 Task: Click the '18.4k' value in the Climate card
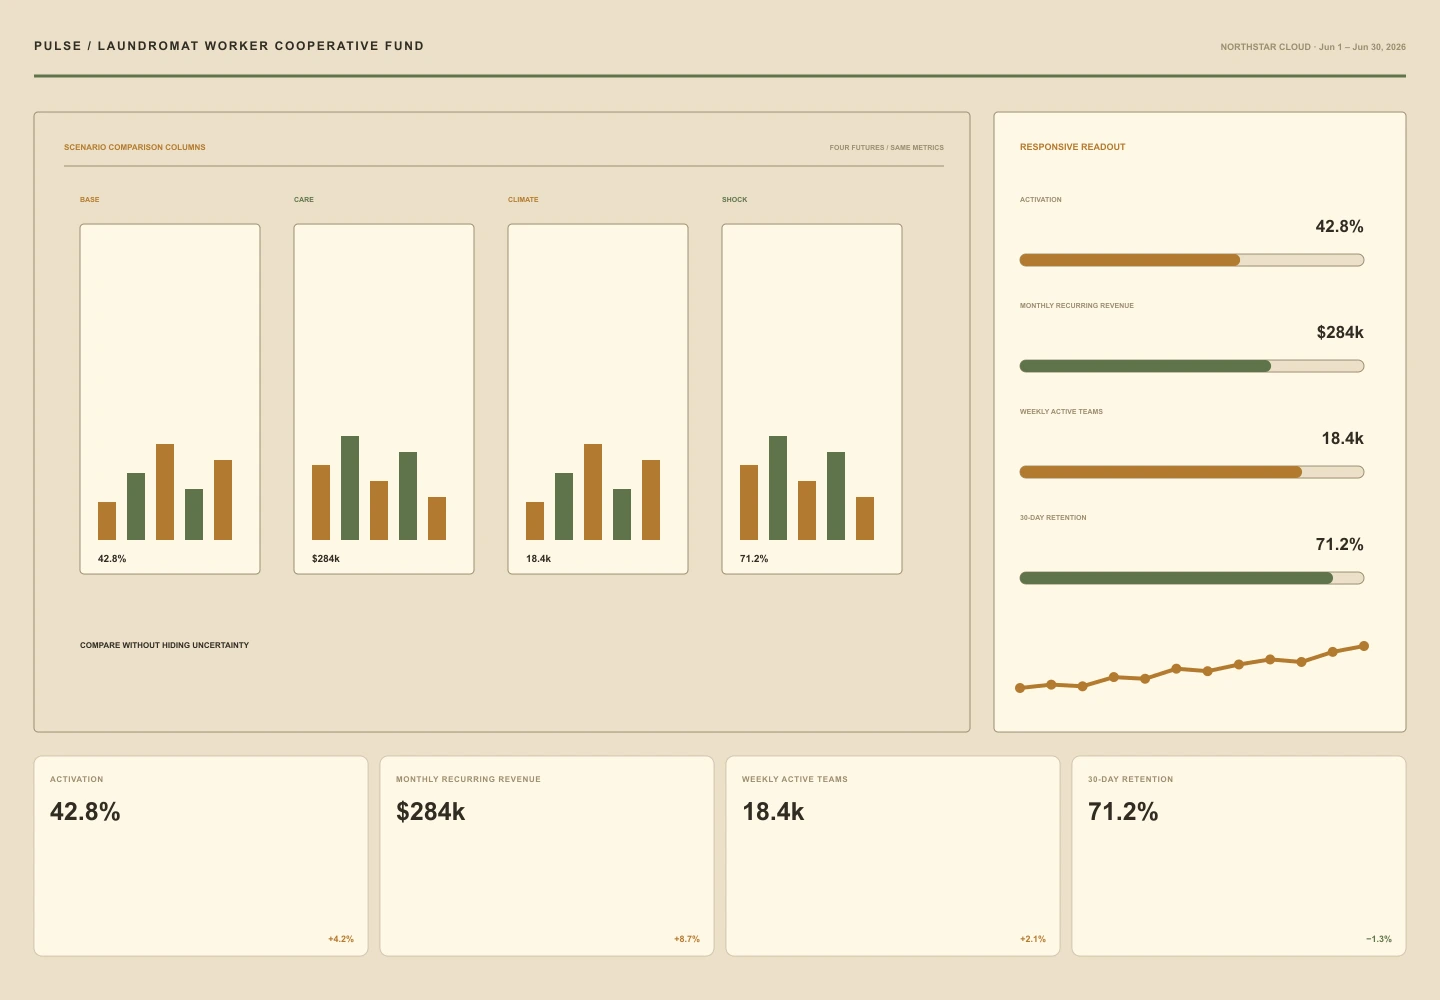click(539, 559)
